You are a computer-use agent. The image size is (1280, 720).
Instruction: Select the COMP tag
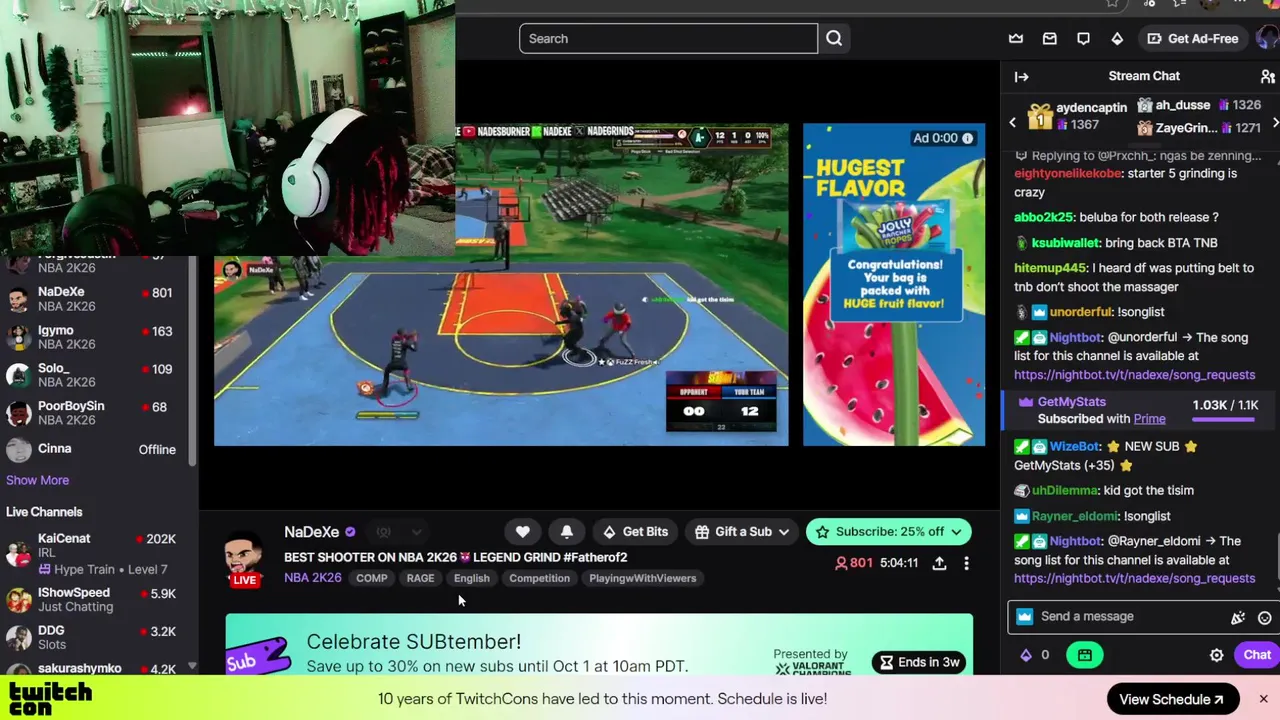[371, 578]
